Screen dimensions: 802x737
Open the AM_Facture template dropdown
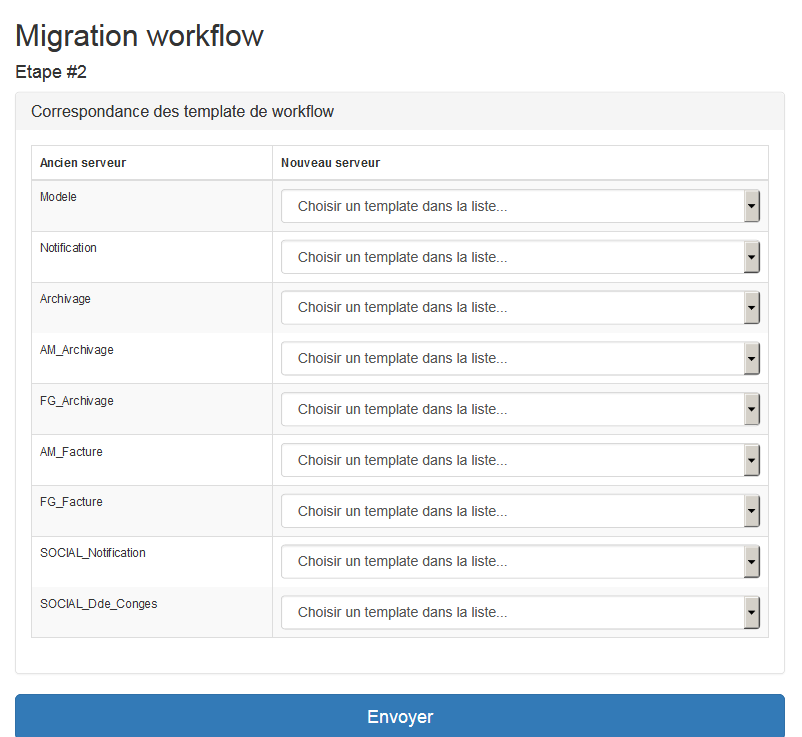tap(520, 460)
